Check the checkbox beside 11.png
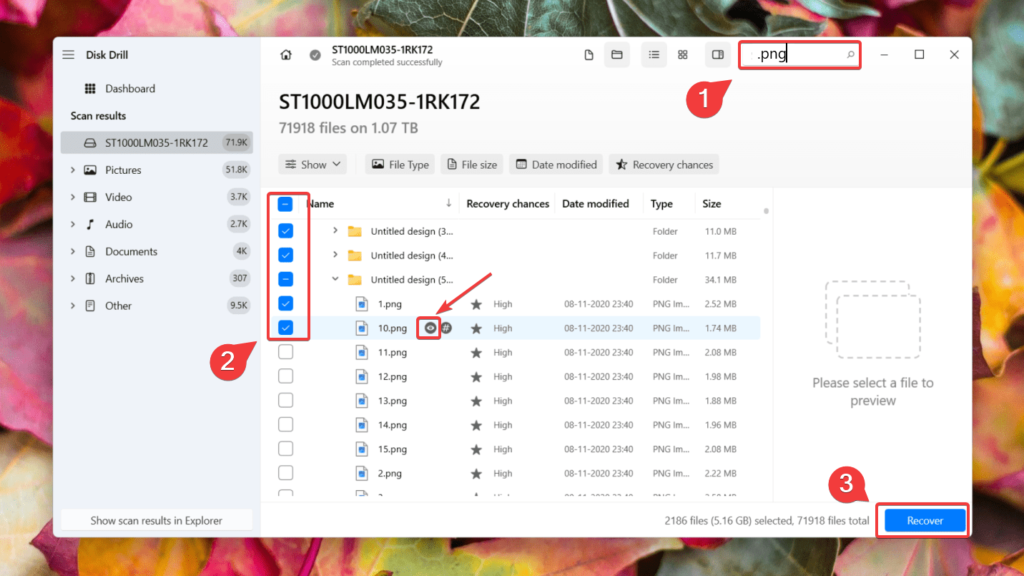 (x=287, y=351)
